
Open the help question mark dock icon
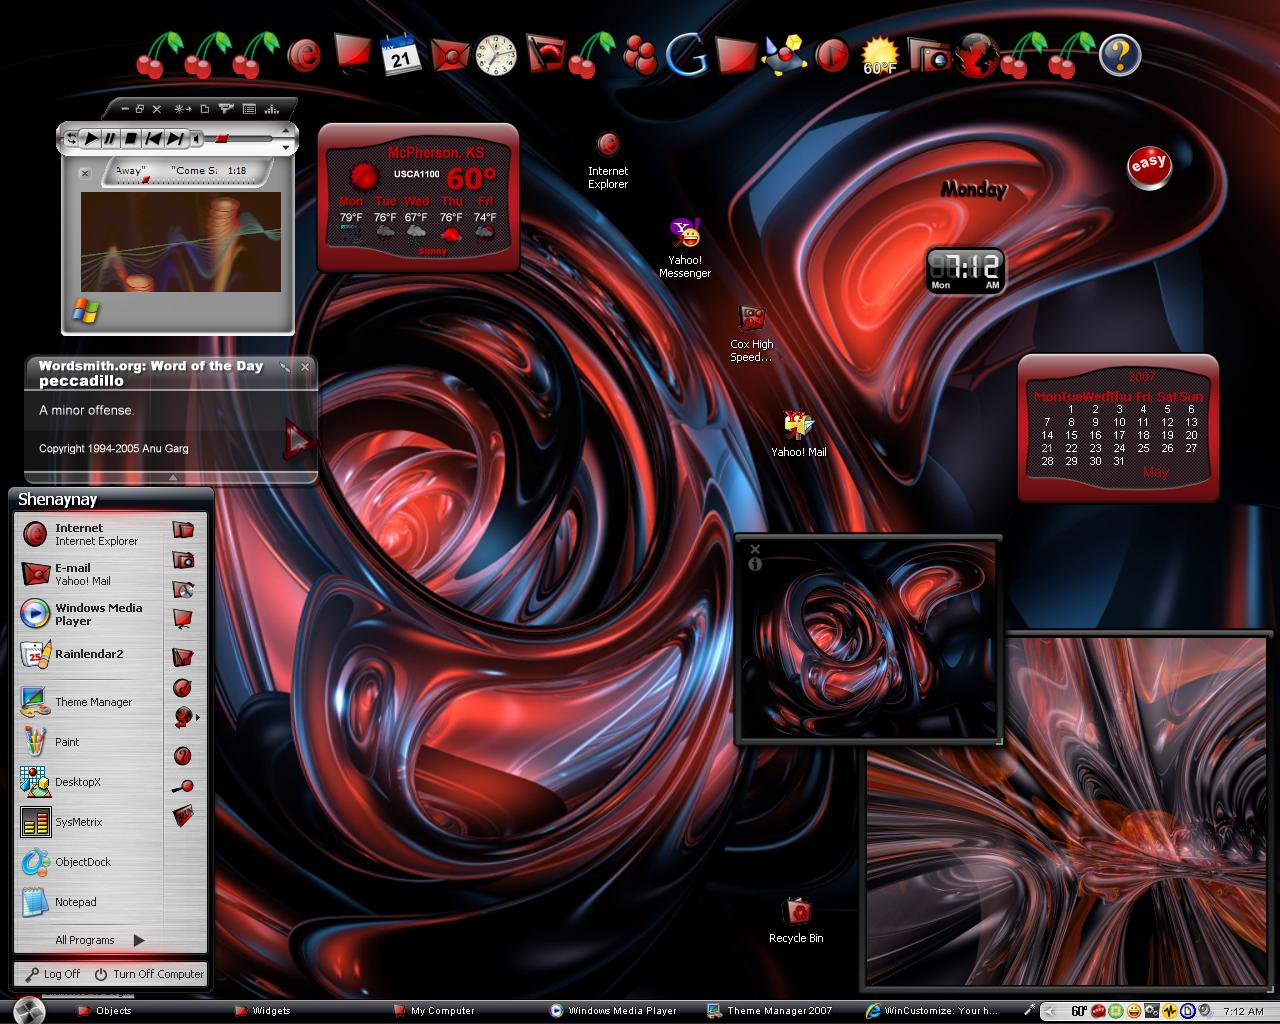pyautogui.click(x=1120, y=55)
